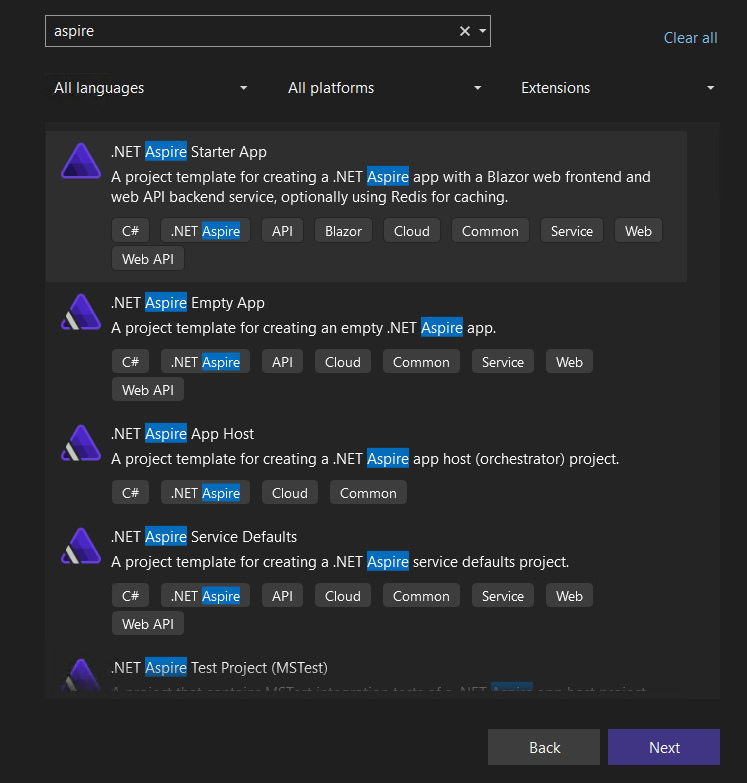Click Common tag on Service Defaults

point(421,595)
